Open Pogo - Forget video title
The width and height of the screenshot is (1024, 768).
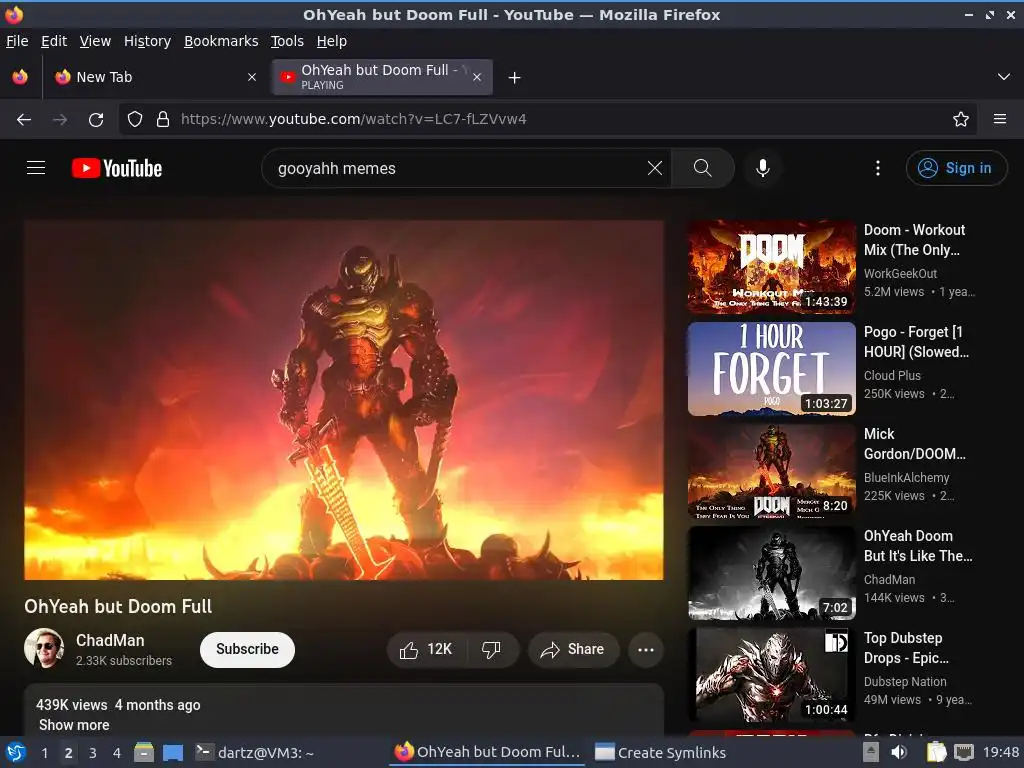(916, 342)
